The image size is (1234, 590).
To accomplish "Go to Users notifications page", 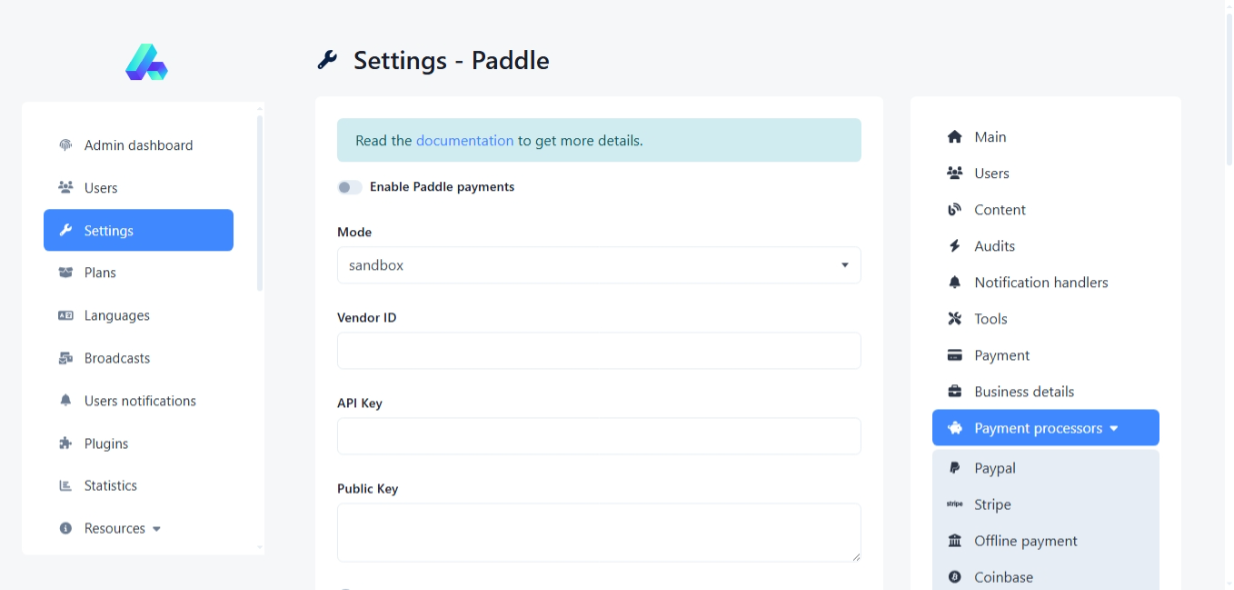I will [x=139, y=401].
